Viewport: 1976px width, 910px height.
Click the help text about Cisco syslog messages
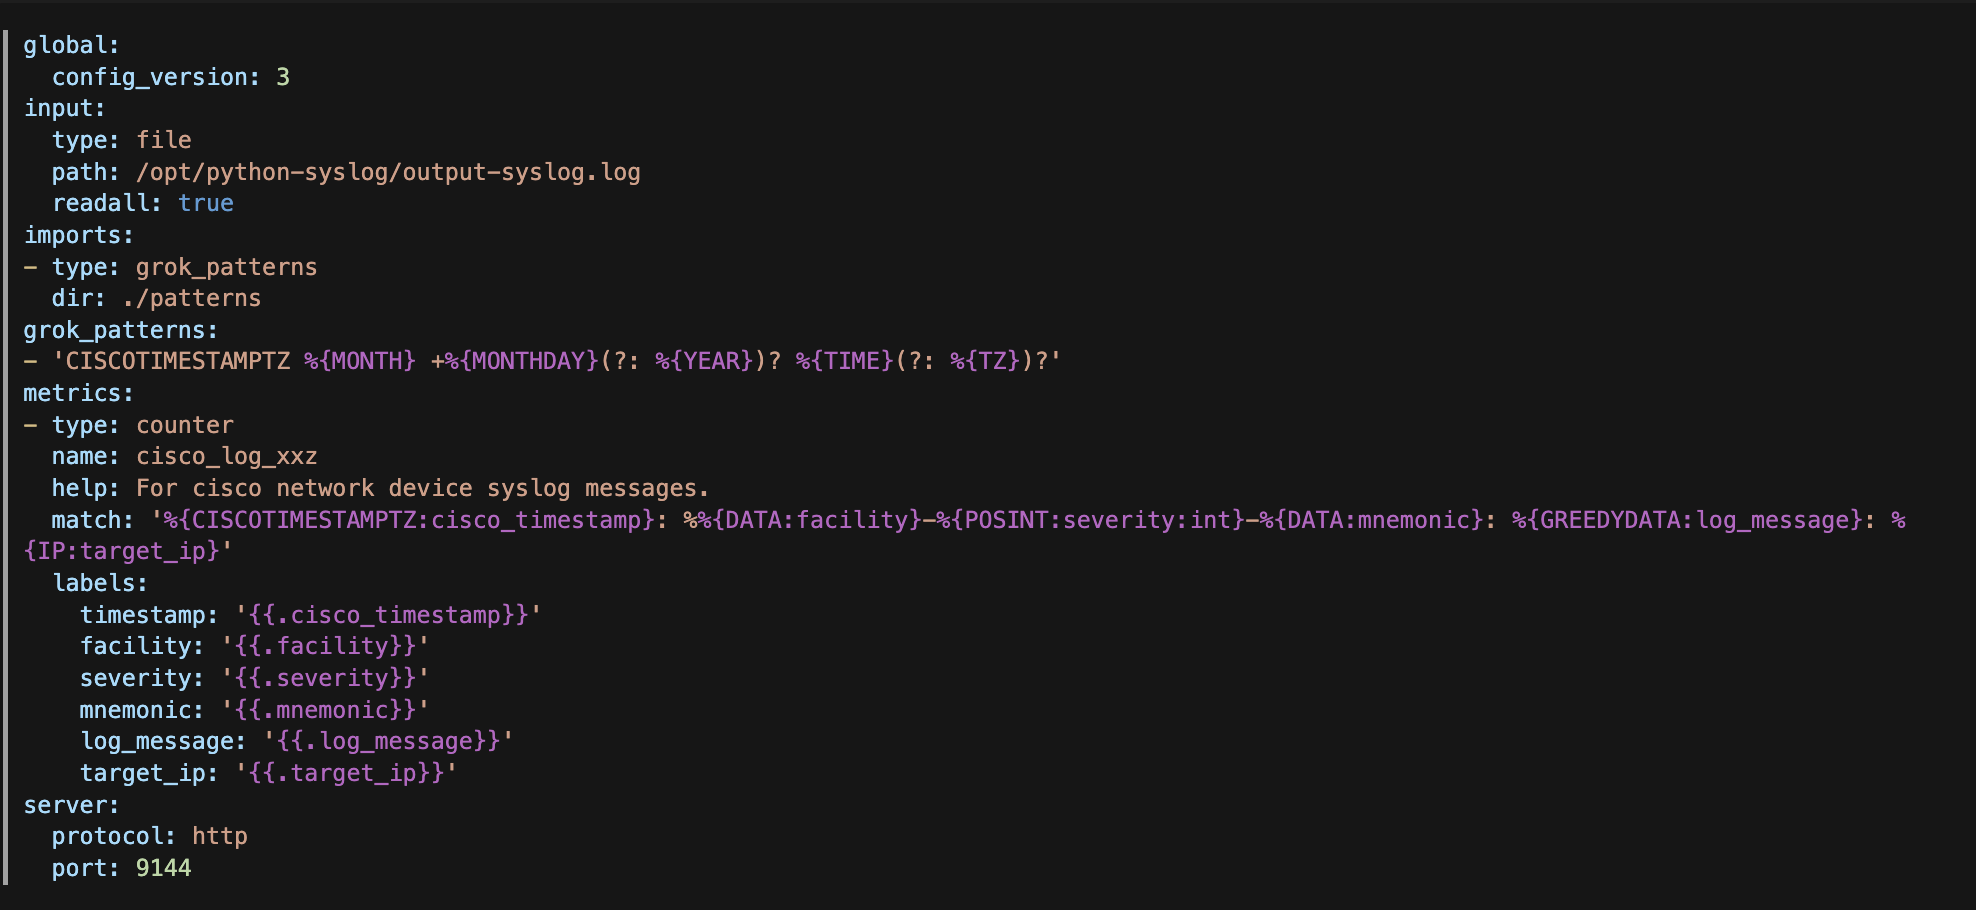click(x=422, y=488)
